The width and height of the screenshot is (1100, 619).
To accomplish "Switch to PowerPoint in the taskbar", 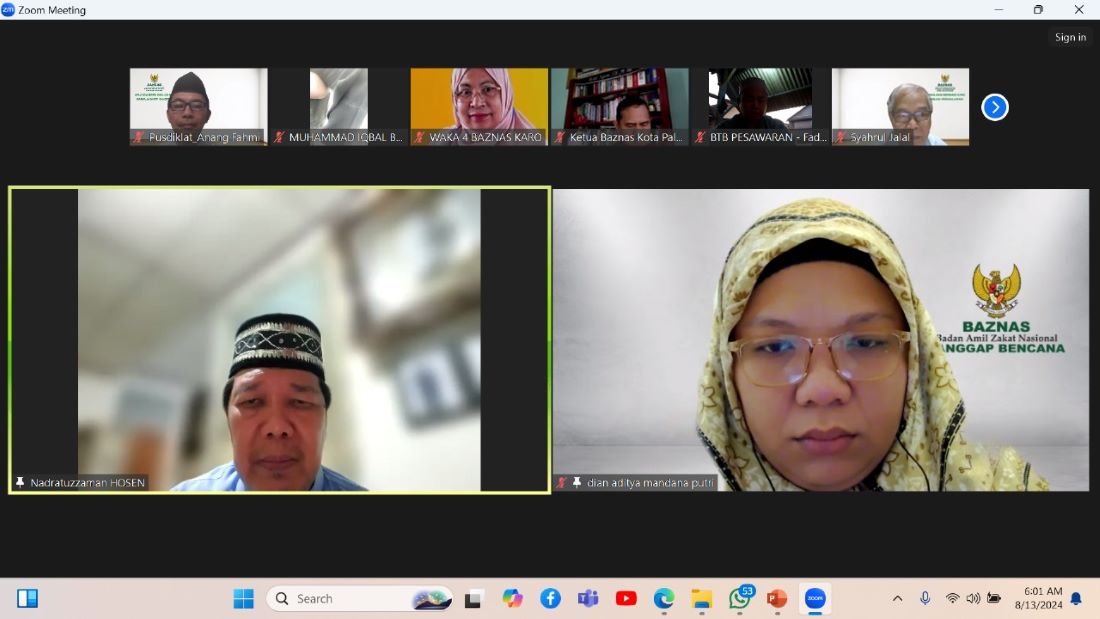I will click(x=777, y=598).
